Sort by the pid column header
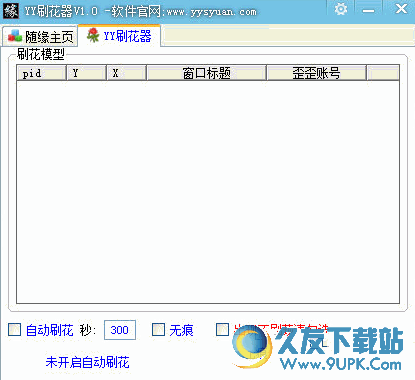The height and width of the screenshot is (380, 415). pos(41,73)
